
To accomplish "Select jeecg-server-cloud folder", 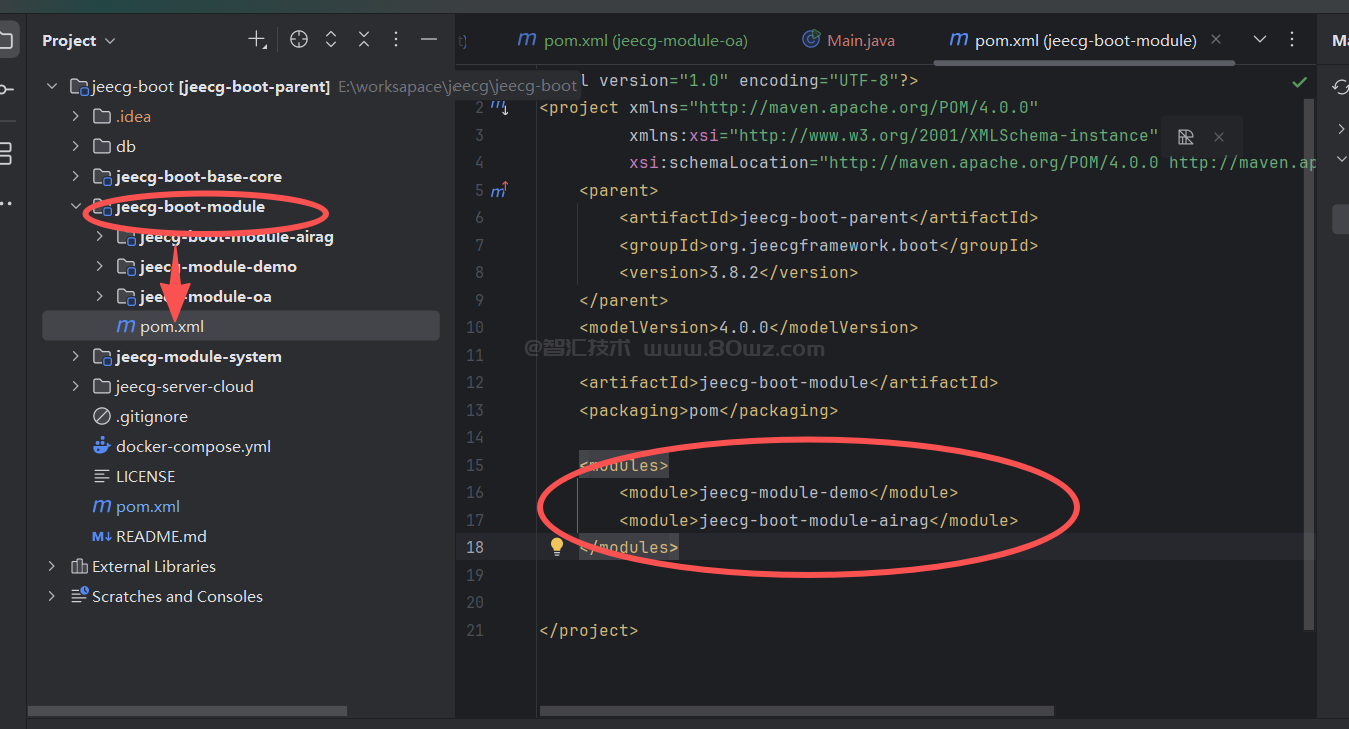I will 184,387.
